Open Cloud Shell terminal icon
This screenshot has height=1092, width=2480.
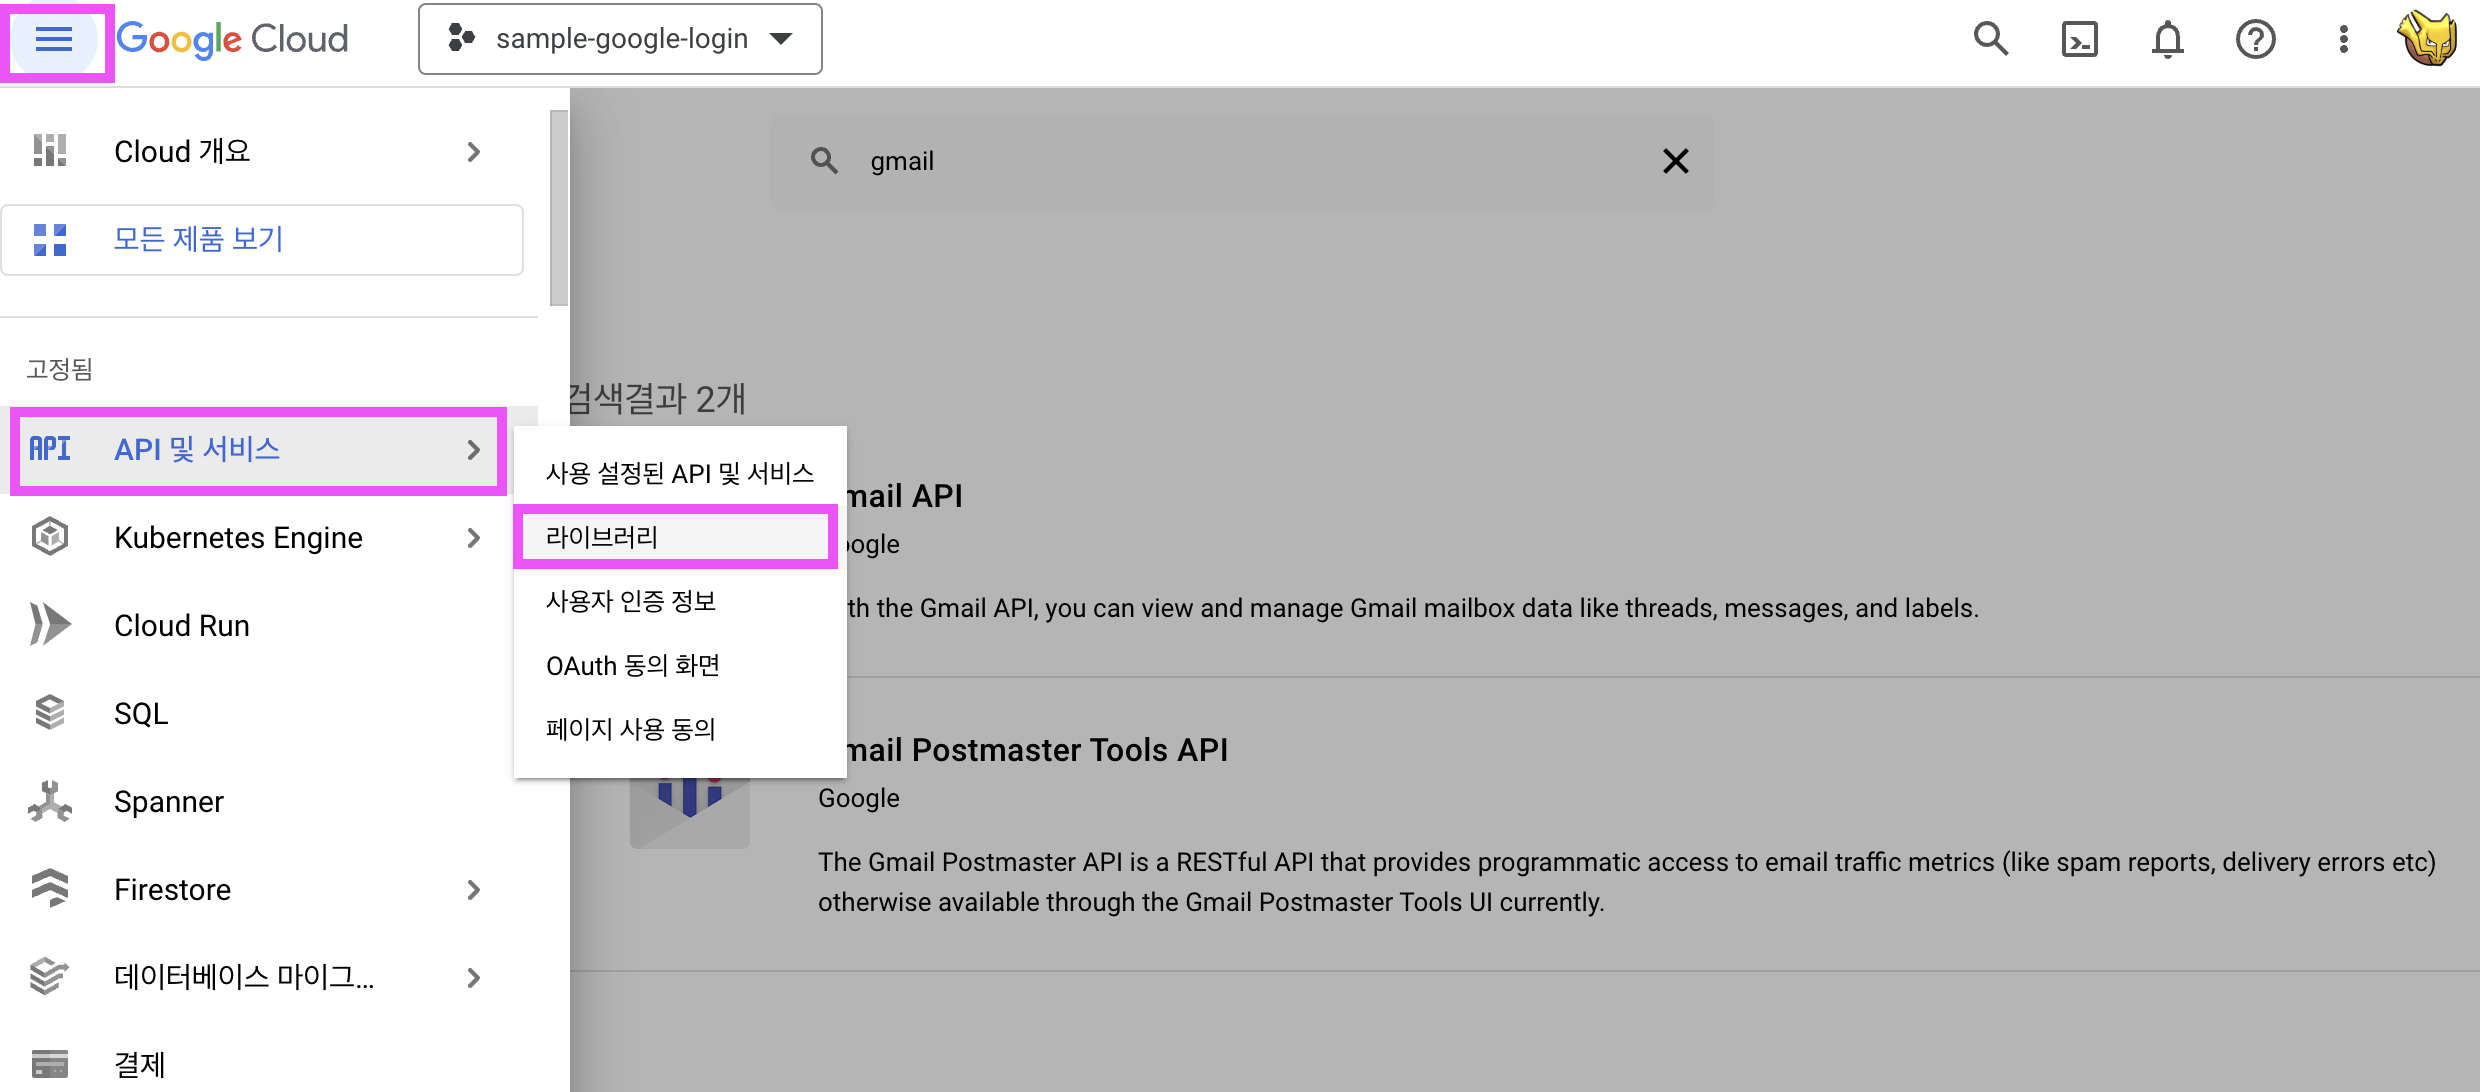2079,40
